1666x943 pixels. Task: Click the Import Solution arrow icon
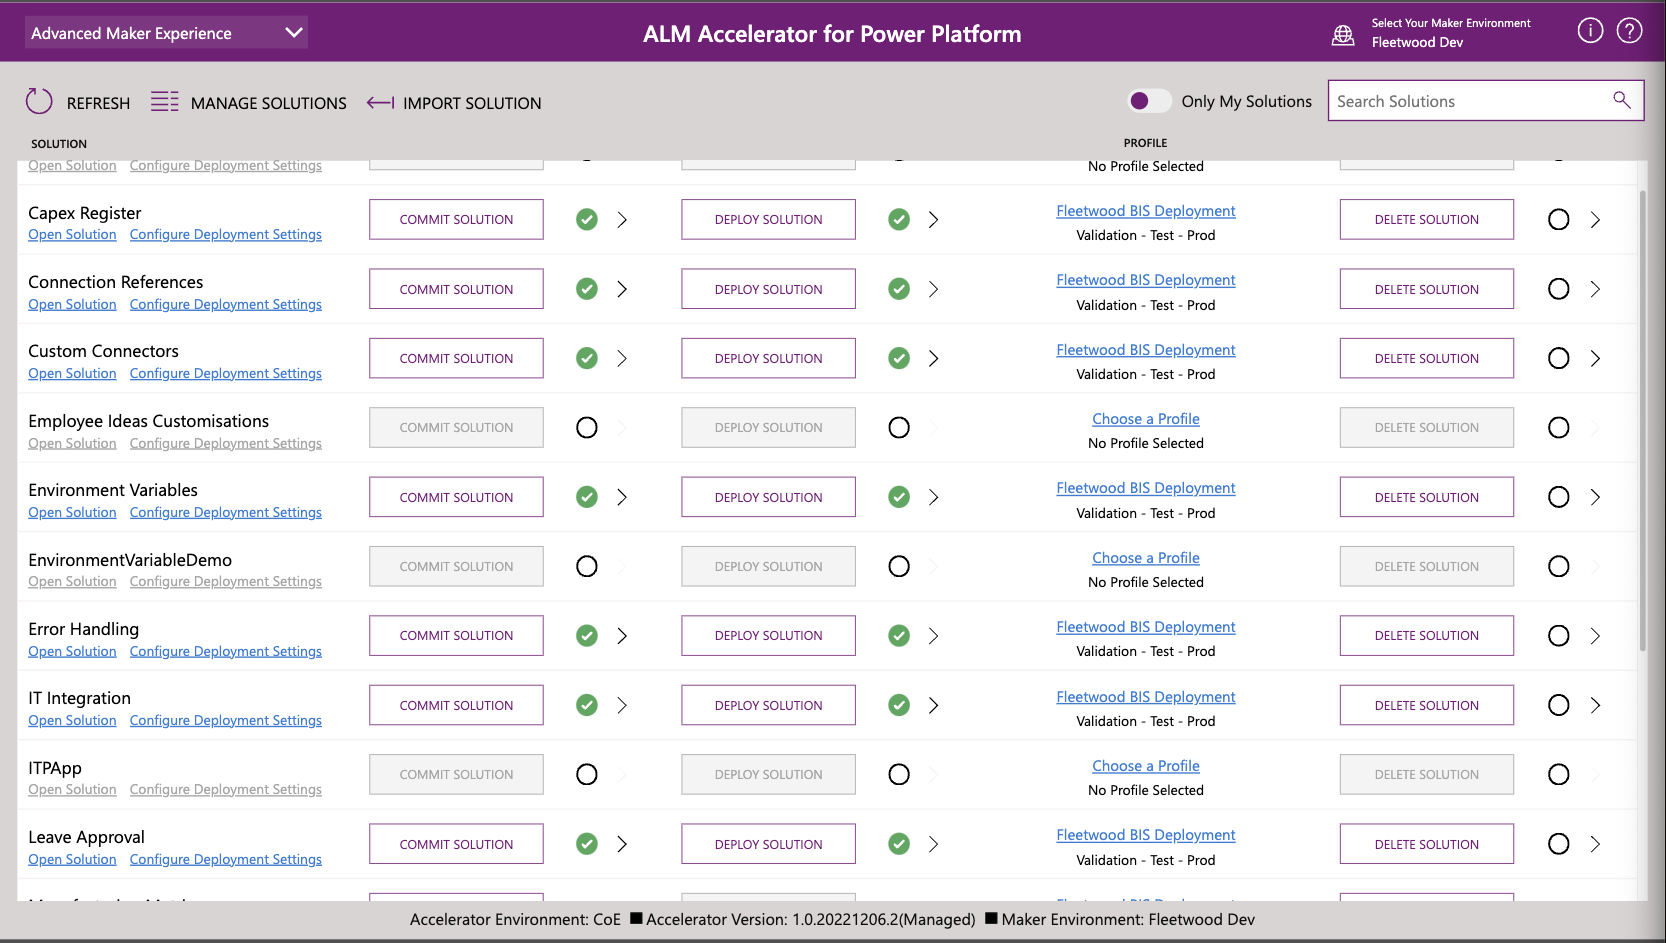(380, 102)
